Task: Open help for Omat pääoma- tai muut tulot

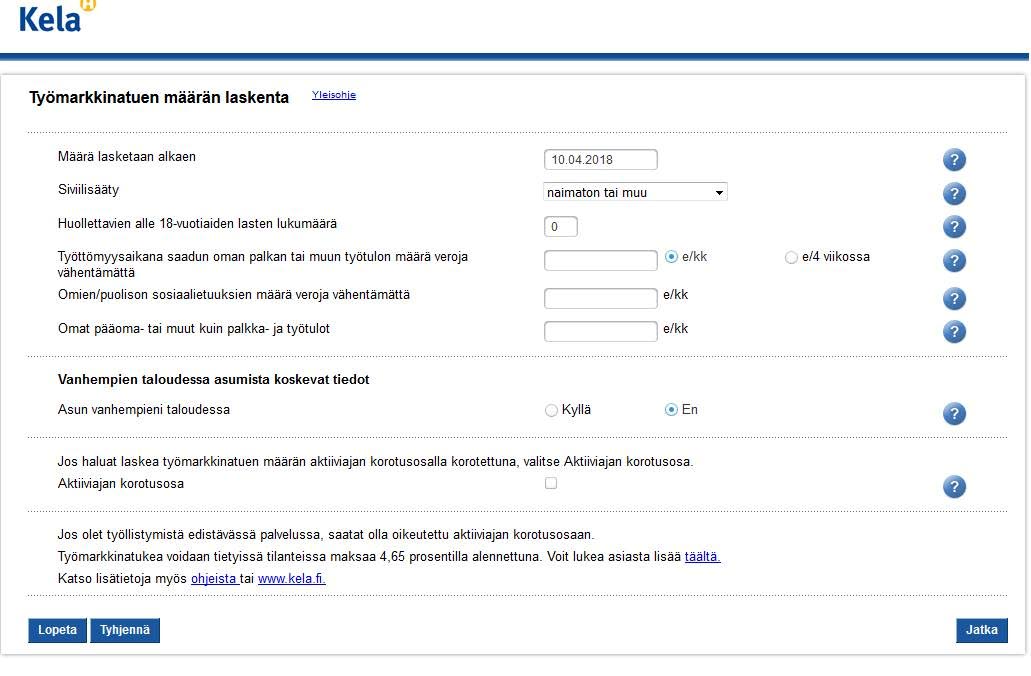Action: pos(954,331)
